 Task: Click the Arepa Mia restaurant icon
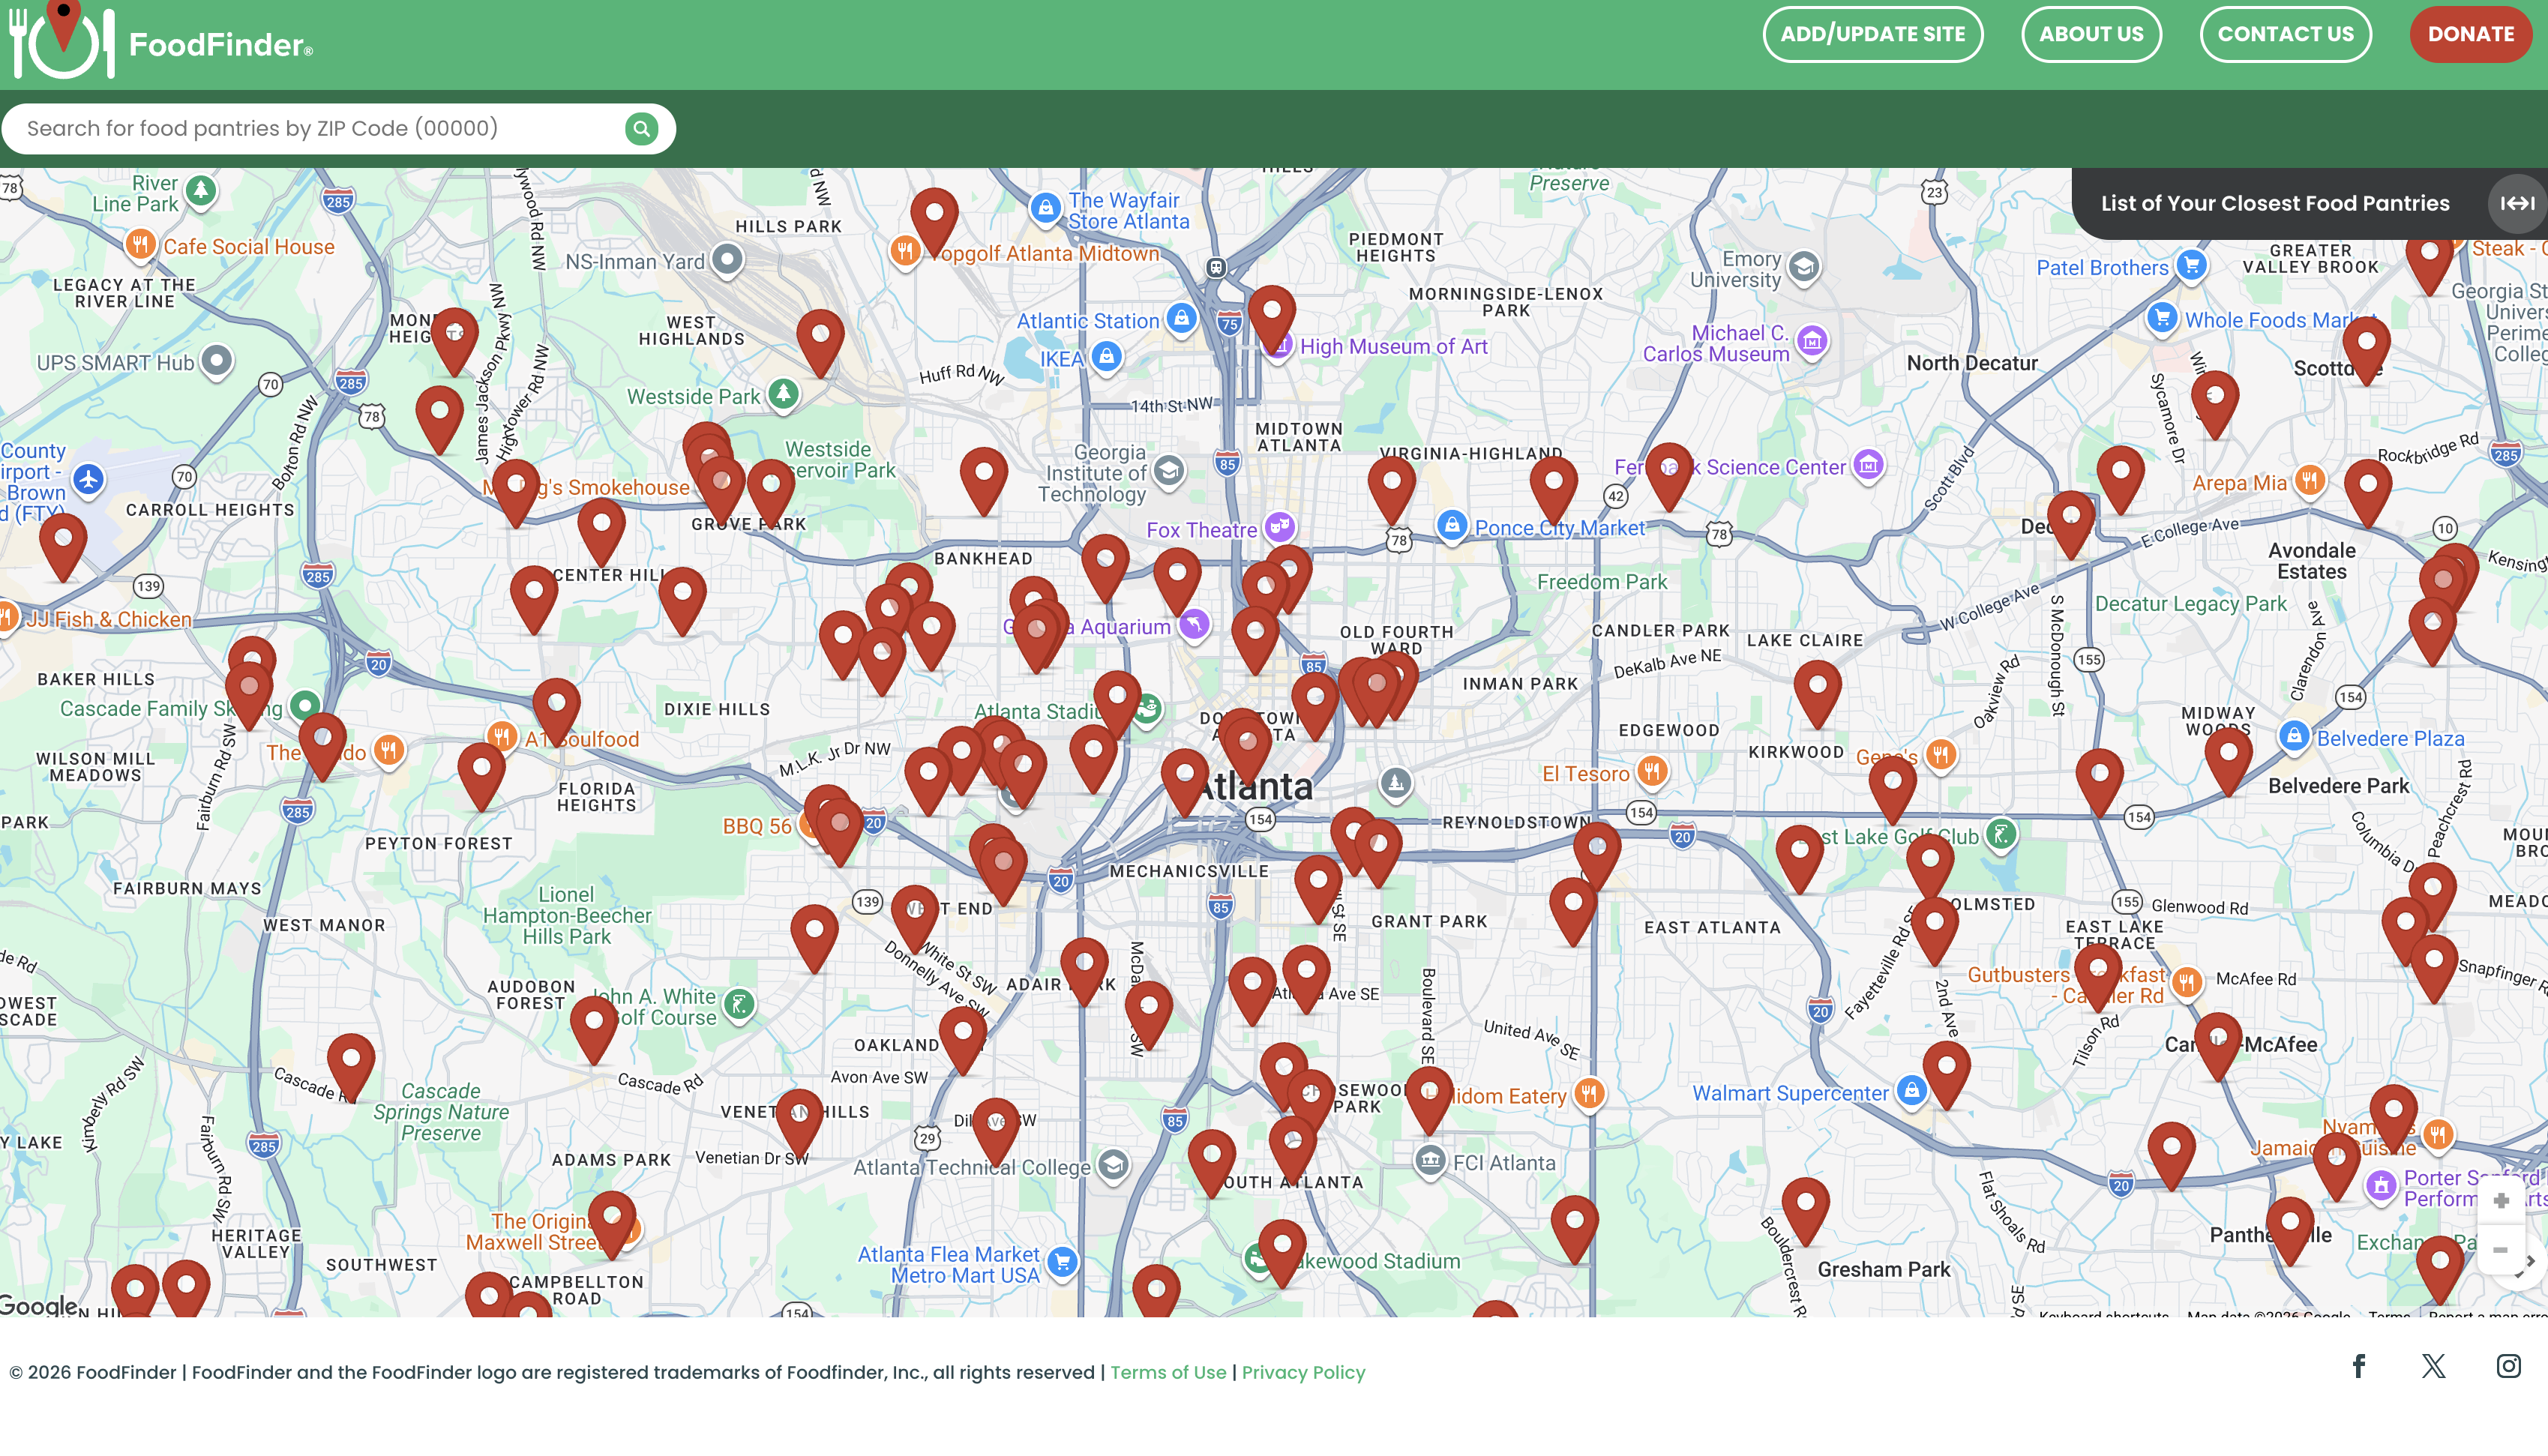click(2310, 481)
